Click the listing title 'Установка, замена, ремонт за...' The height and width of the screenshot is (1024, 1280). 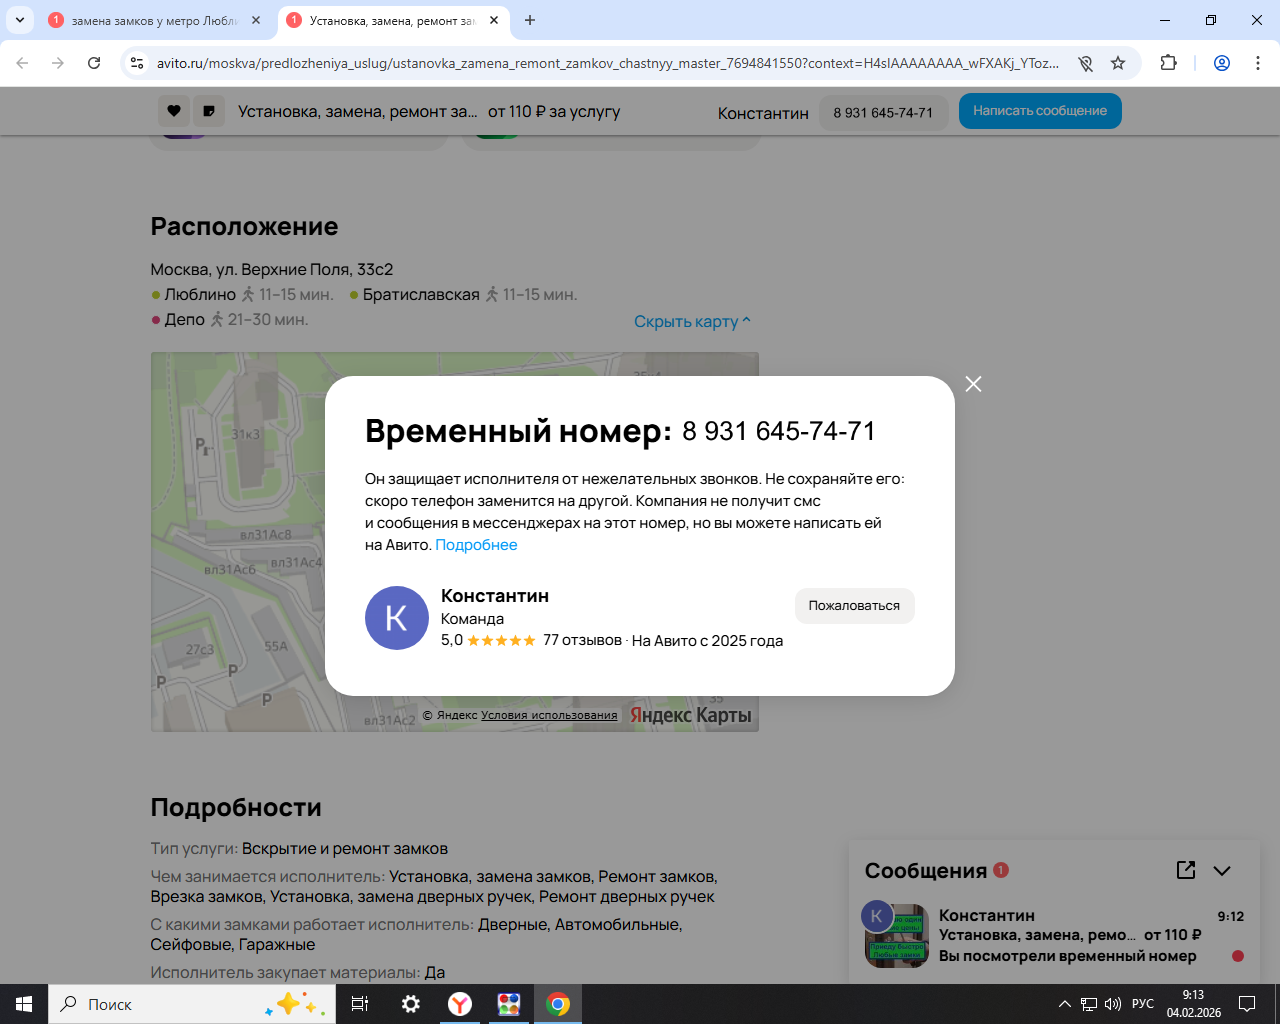358,112
